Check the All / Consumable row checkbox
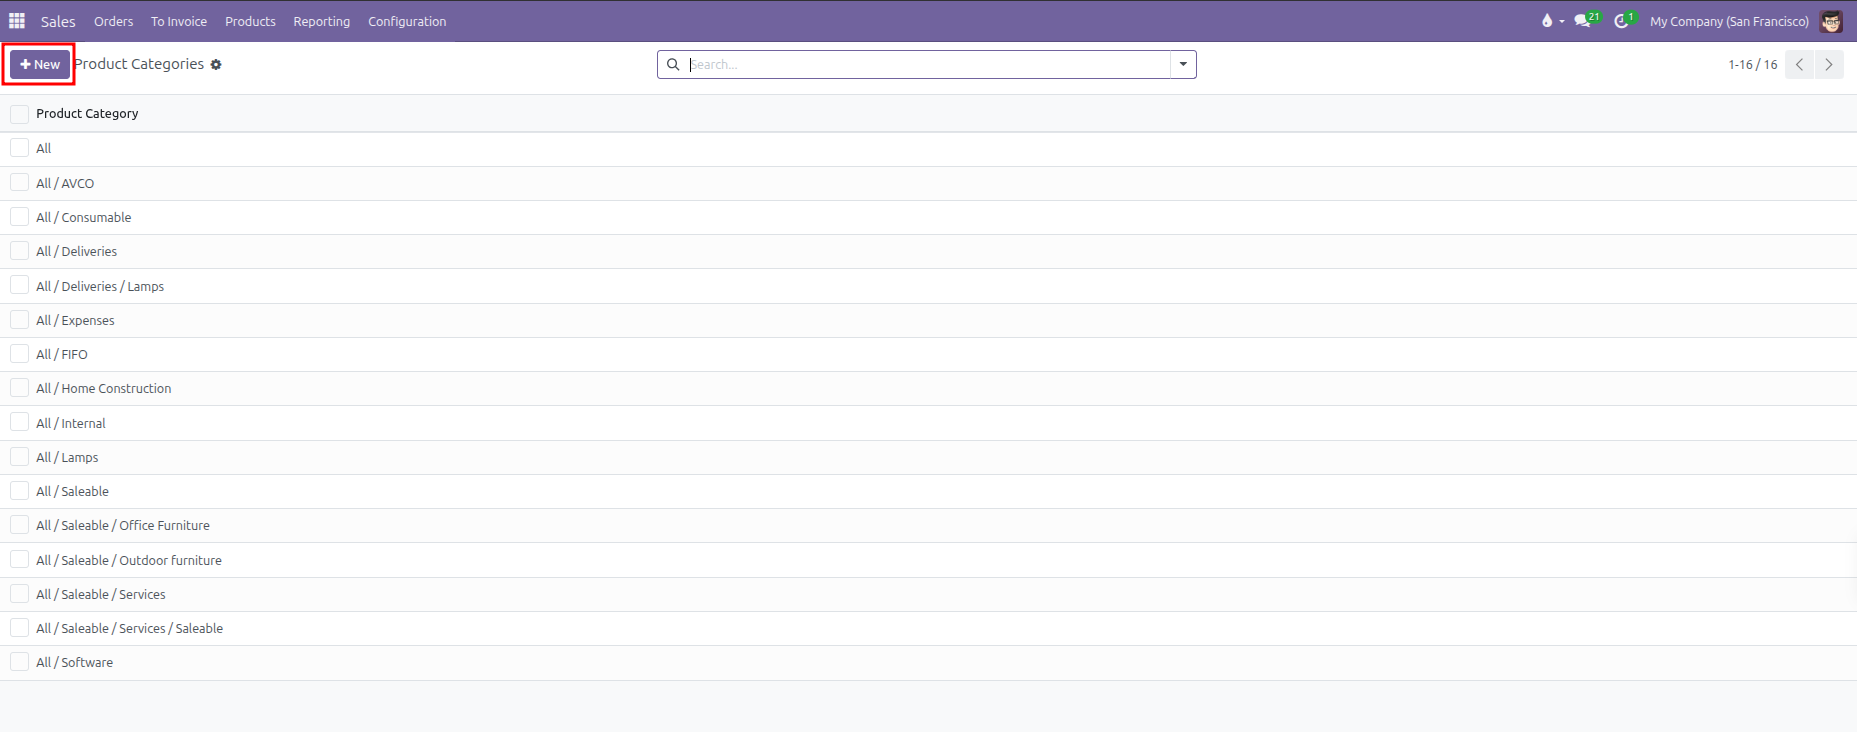The height and width of the screenshot is (732, 1857). (19, 216)
